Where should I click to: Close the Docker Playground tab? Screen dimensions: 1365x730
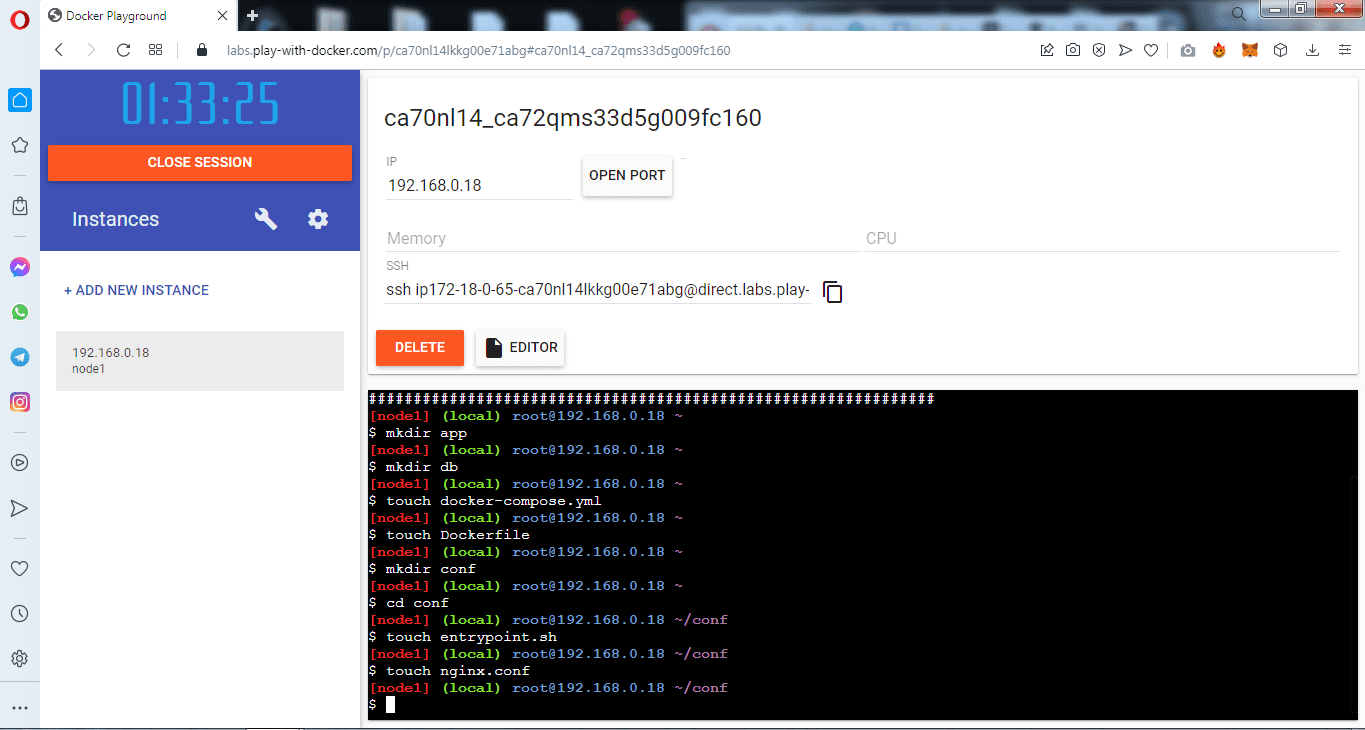(222, 15)
